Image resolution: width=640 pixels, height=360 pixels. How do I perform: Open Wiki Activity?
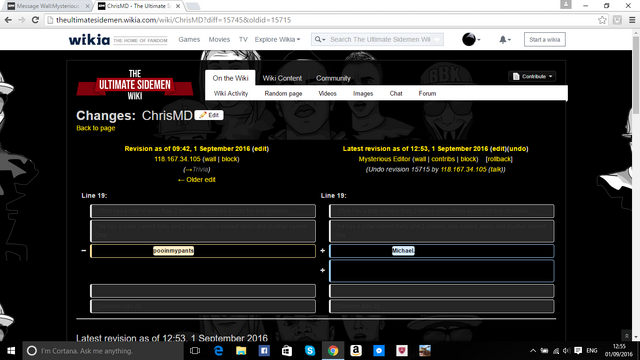231,93
